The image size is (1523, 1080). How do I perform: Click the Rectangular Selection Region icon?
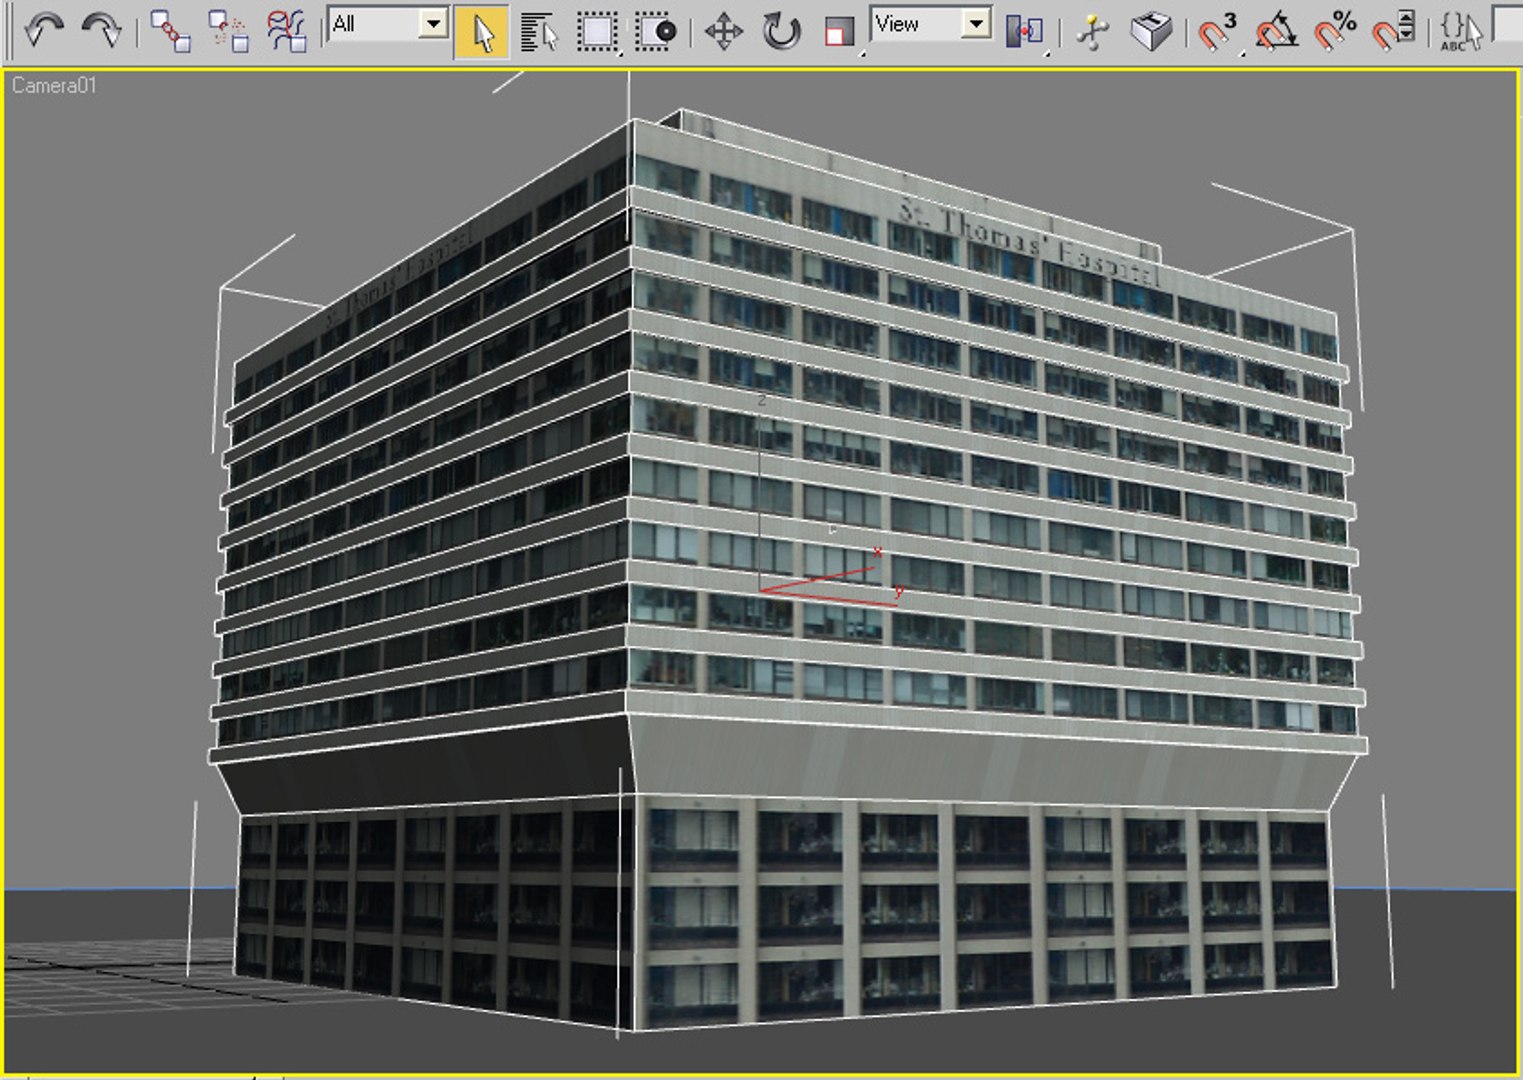(597, 32)
